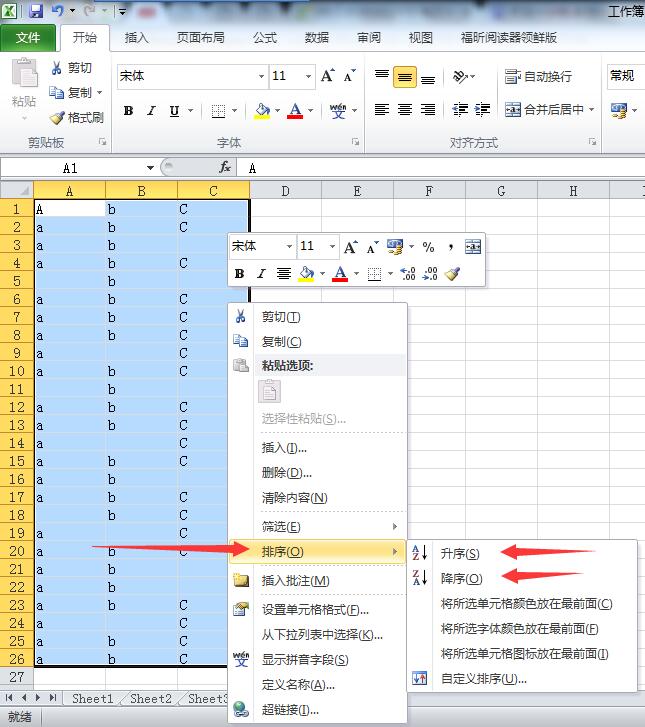
Task: Open the 常规 number format box
Action: coord(626,76)
